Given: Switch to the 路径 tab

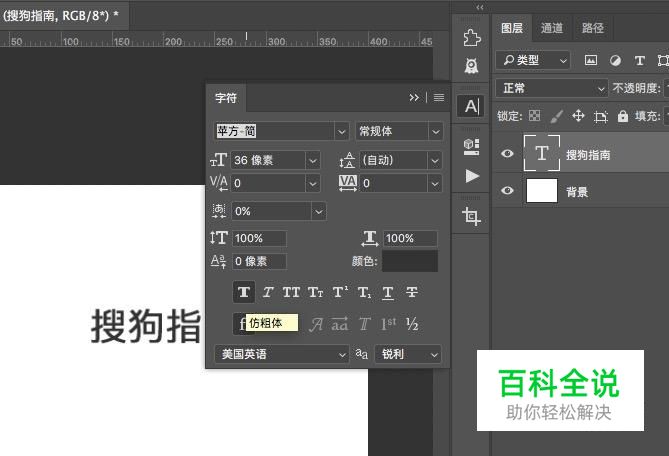Looking at the screenshot, I should point(593,28).
